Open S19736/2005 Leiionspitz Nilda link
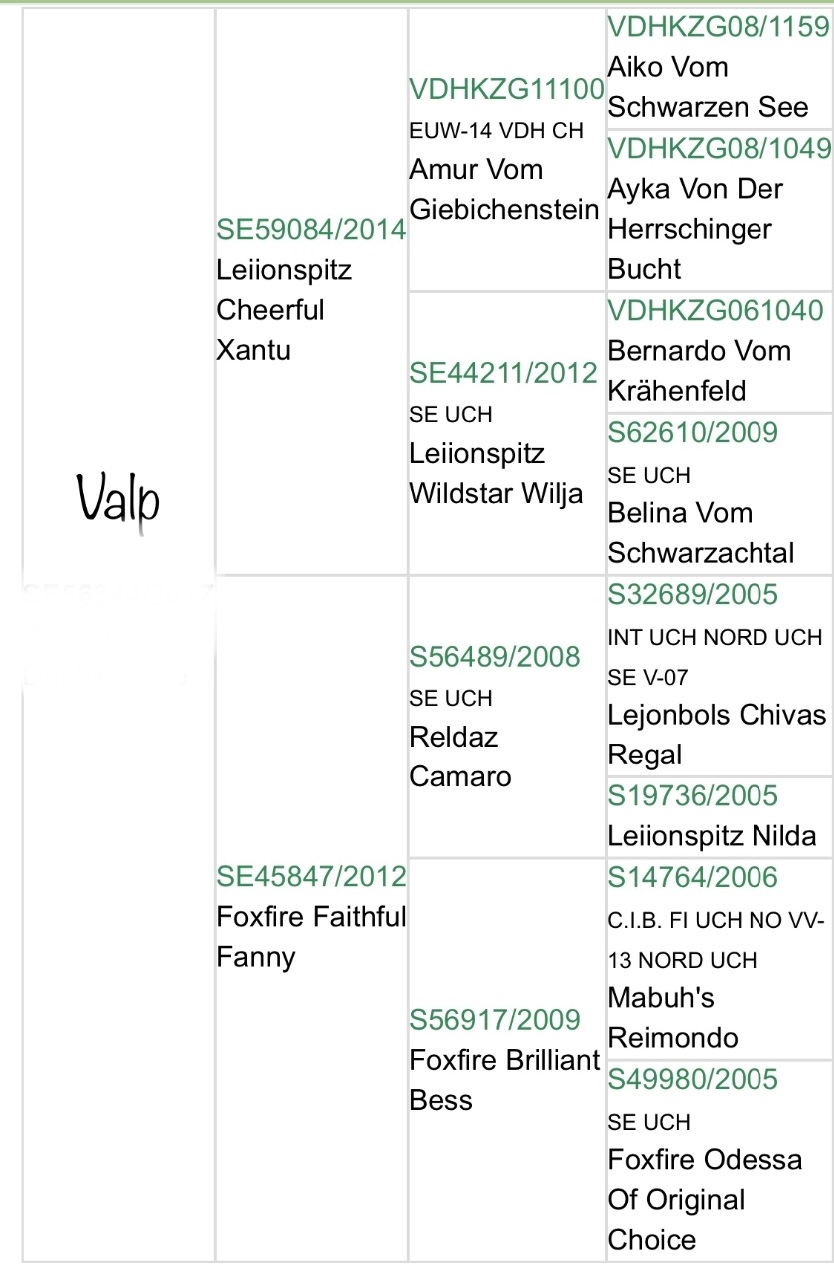The width and height of the screenshot is (834, 1280). coord(692,796)
